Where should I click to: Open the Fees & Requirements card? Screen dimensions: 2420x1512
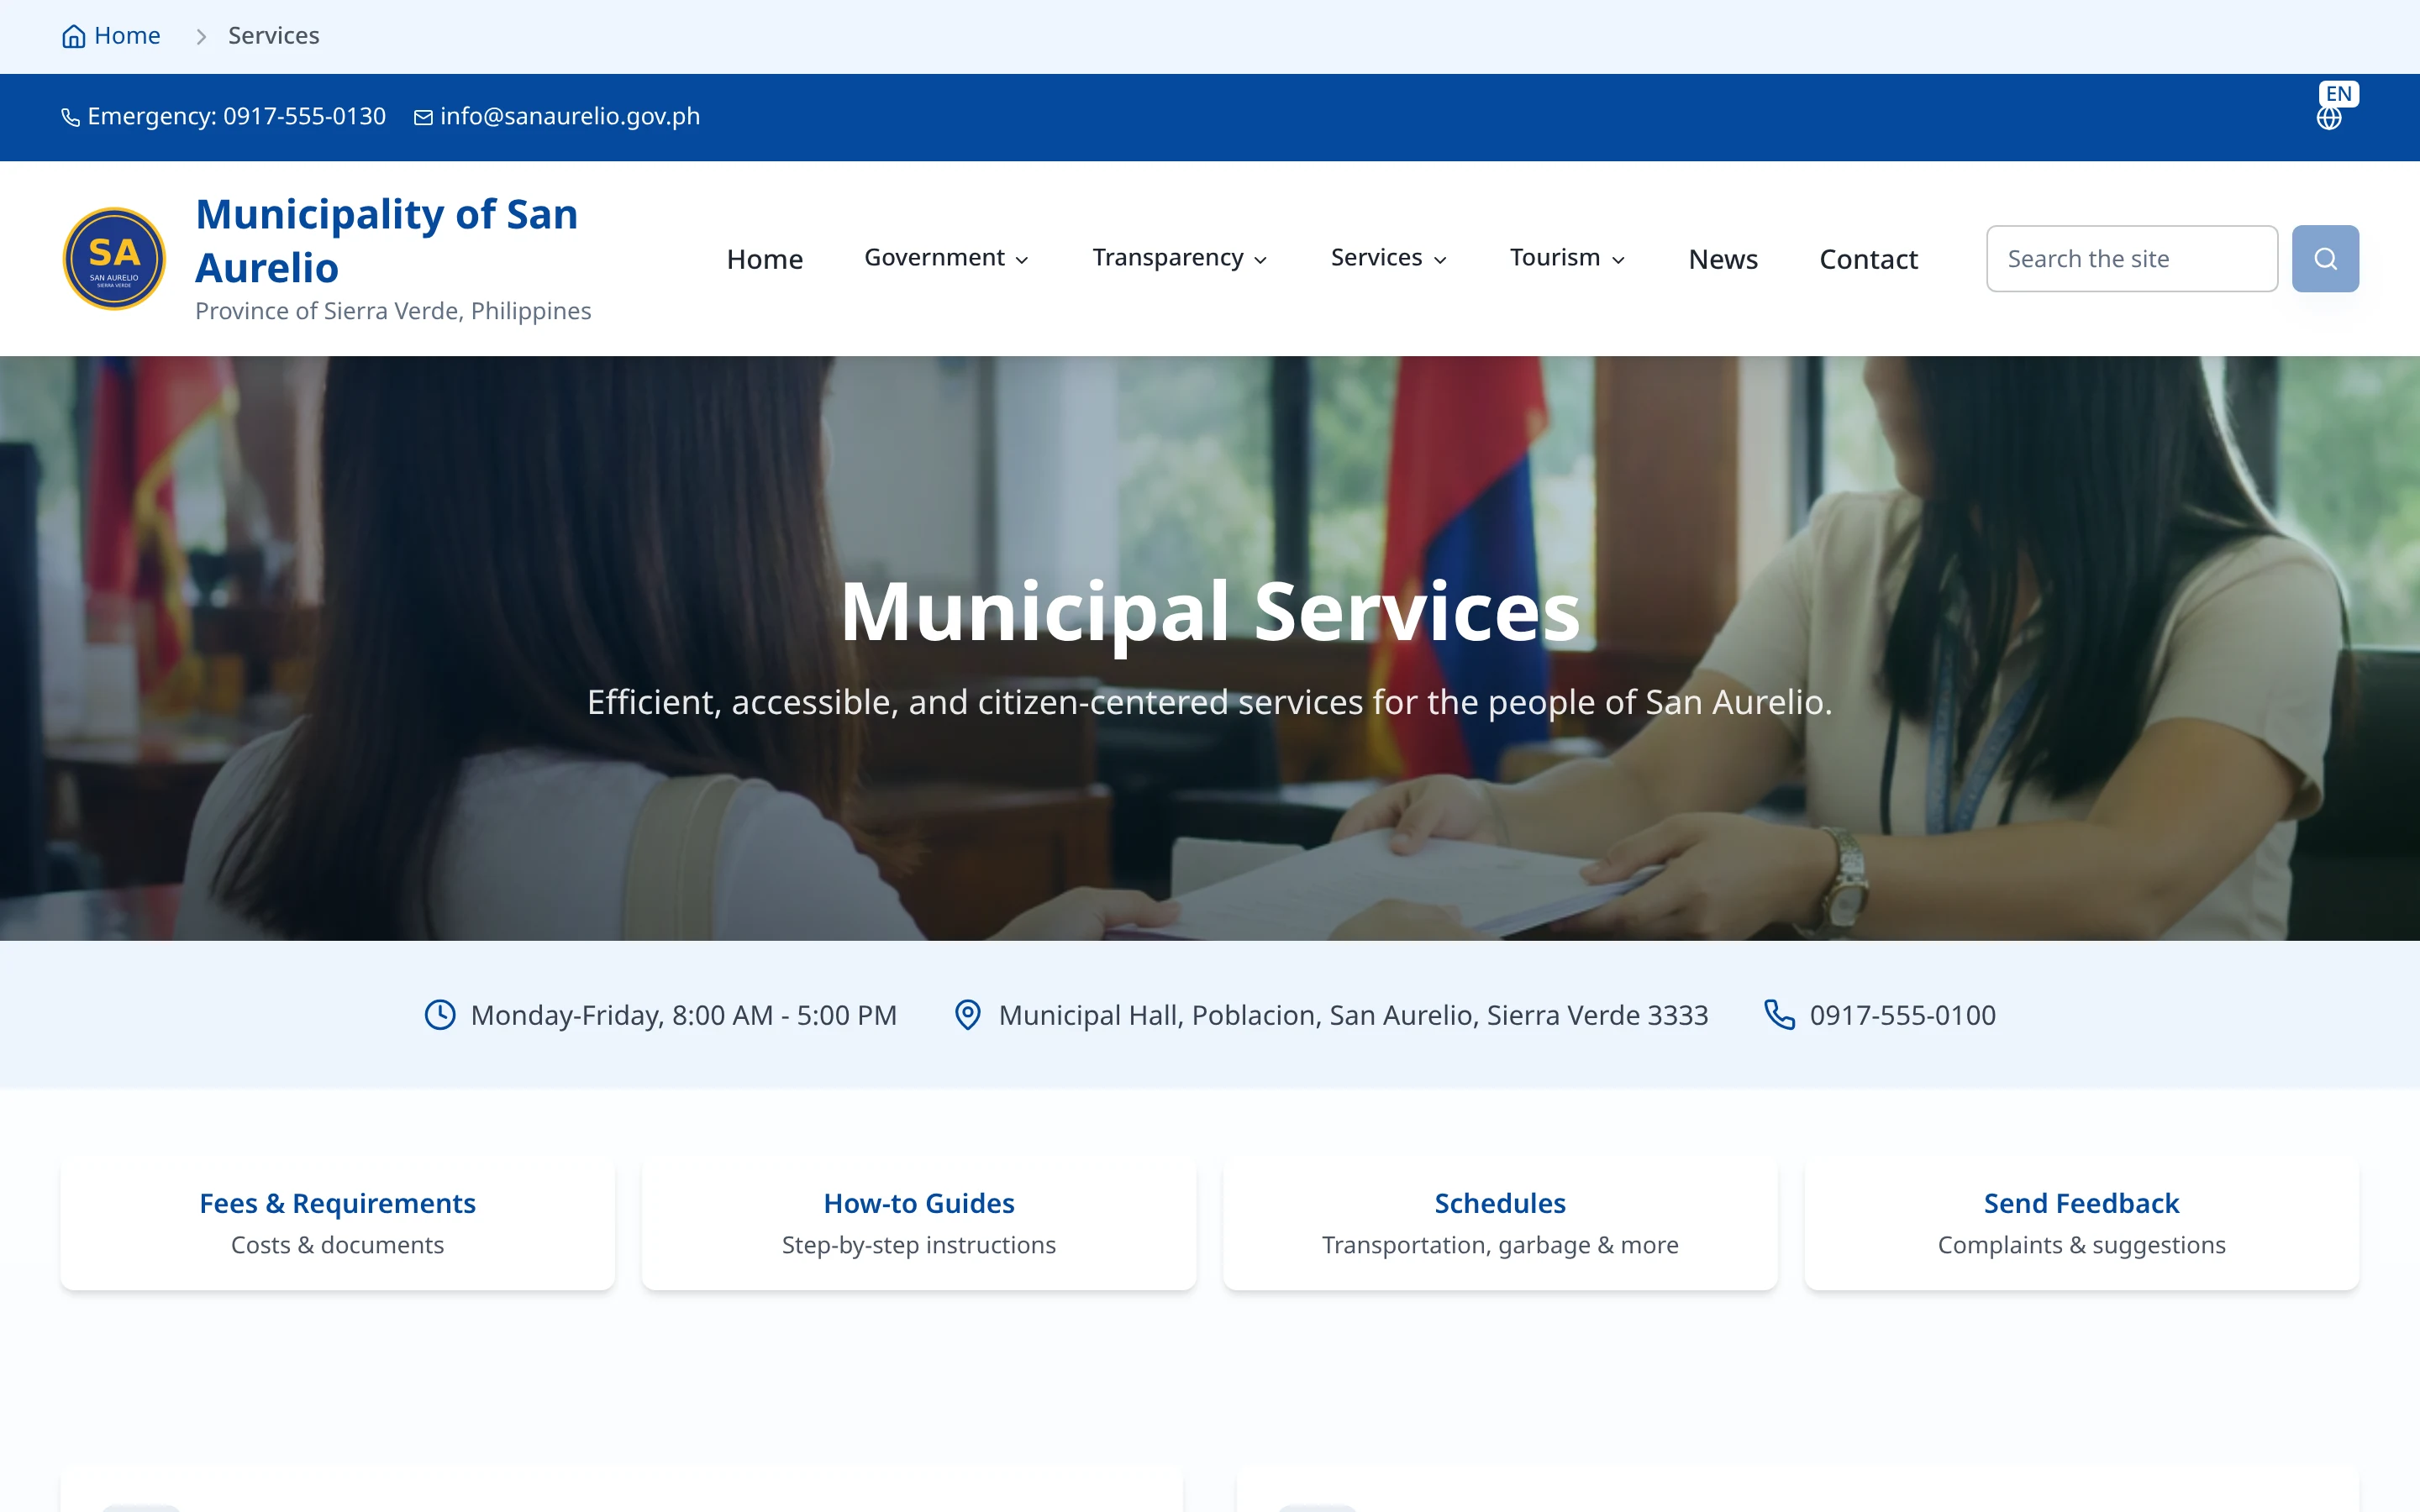tap(338, 1224)
